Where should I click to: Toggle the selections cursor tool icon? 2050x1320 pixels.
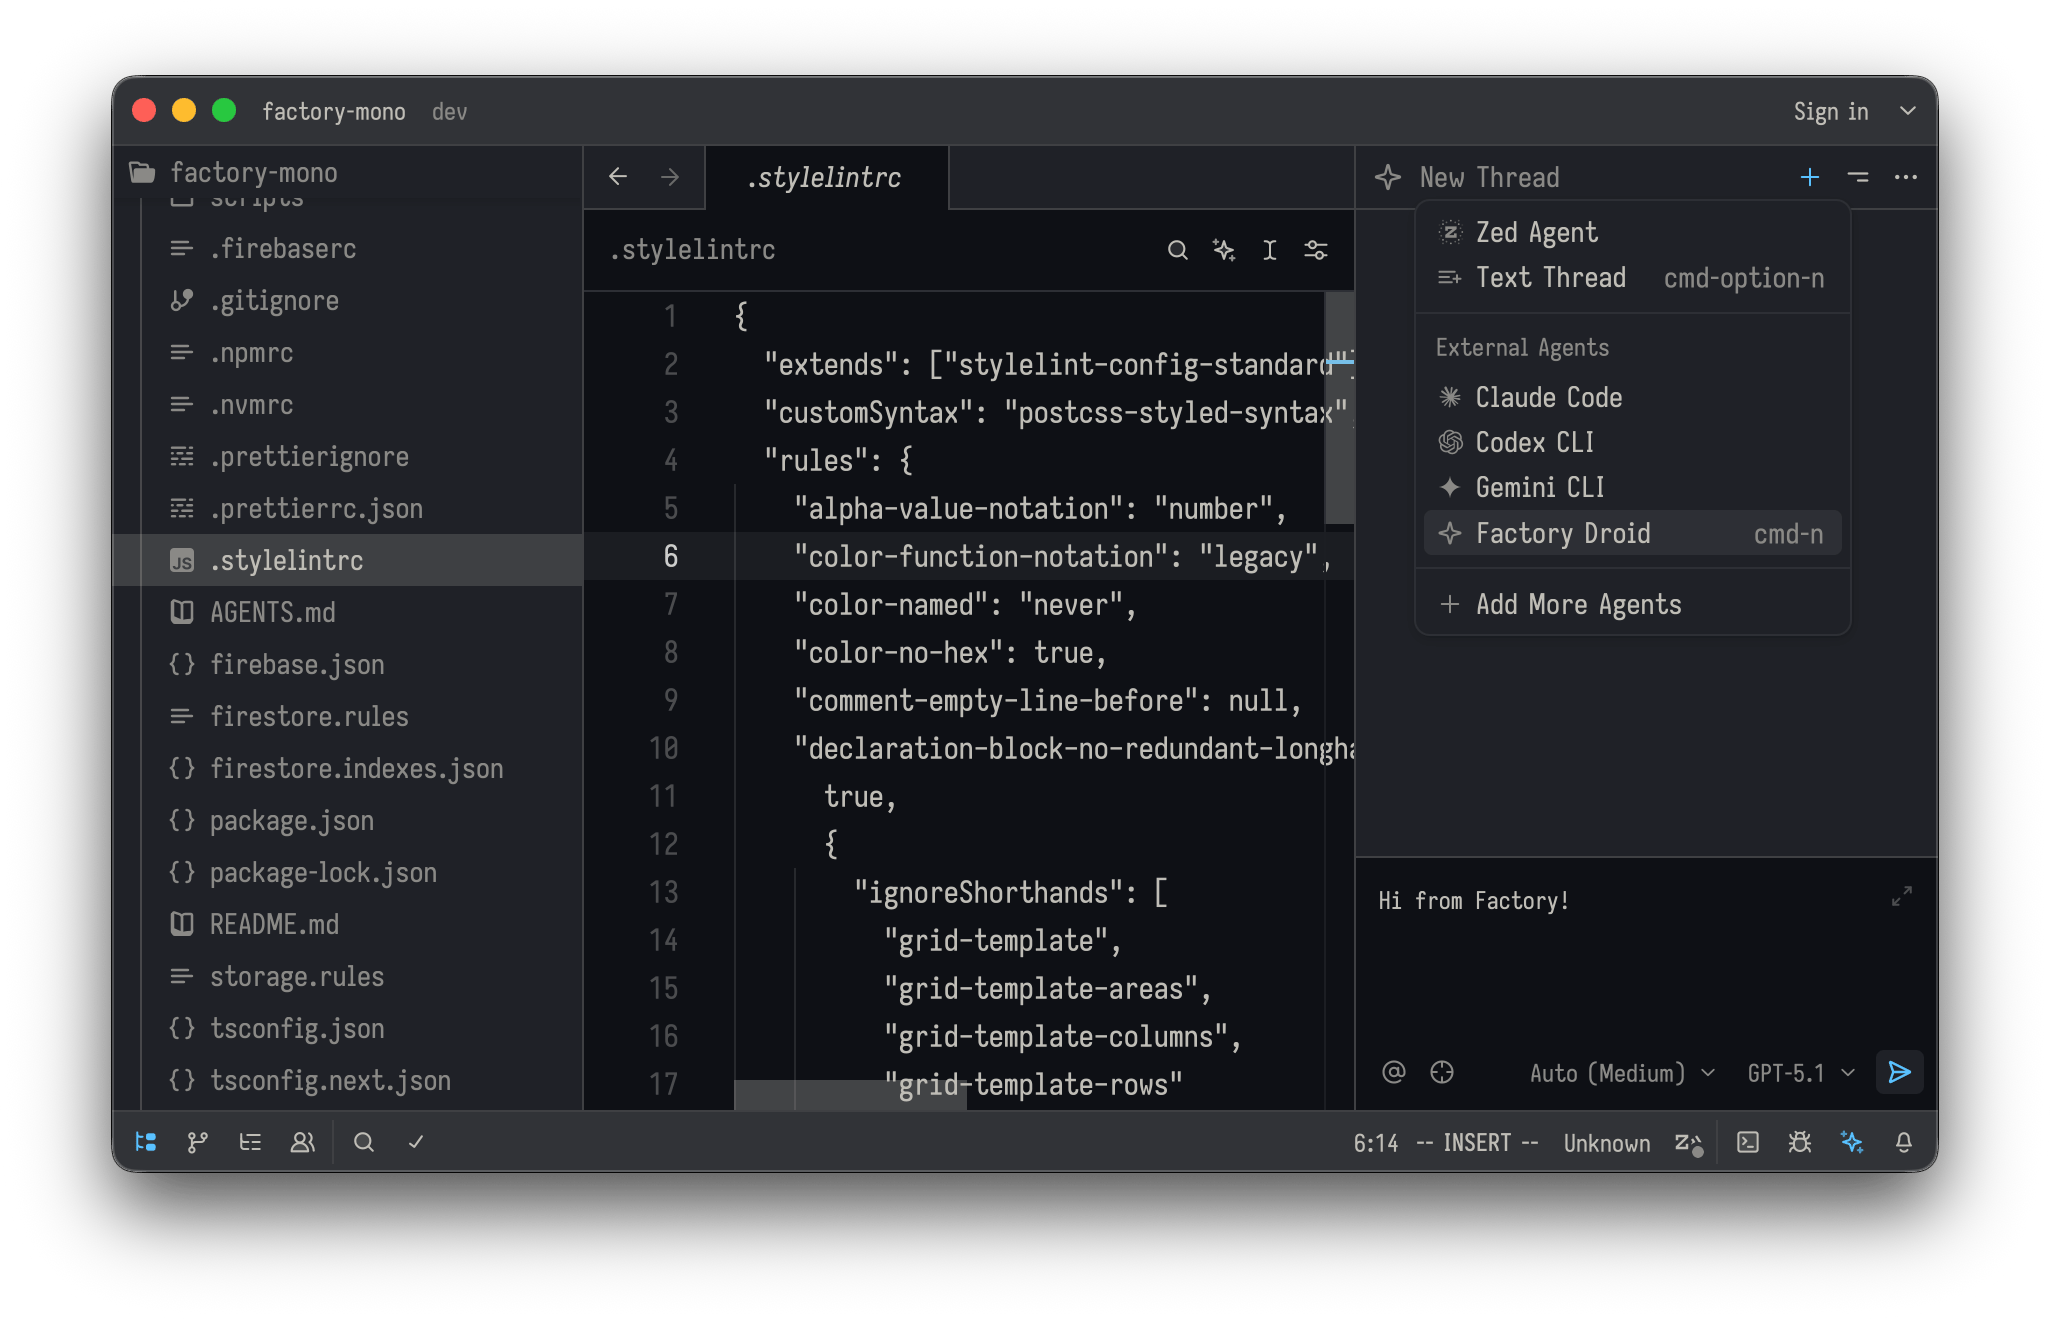1270,250
